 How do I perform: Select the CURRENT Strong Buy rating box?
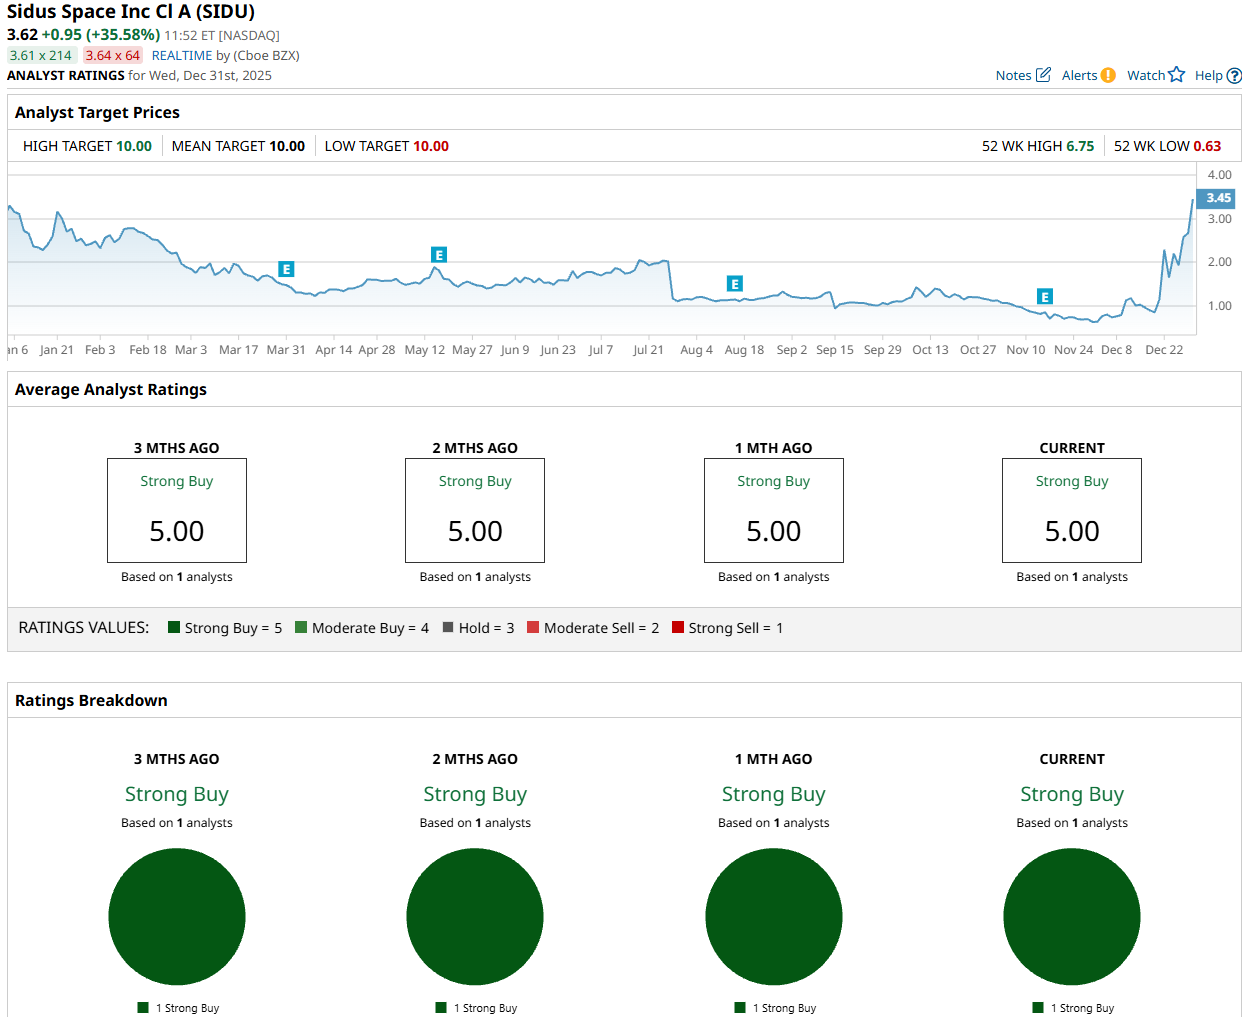[1072, 510]
